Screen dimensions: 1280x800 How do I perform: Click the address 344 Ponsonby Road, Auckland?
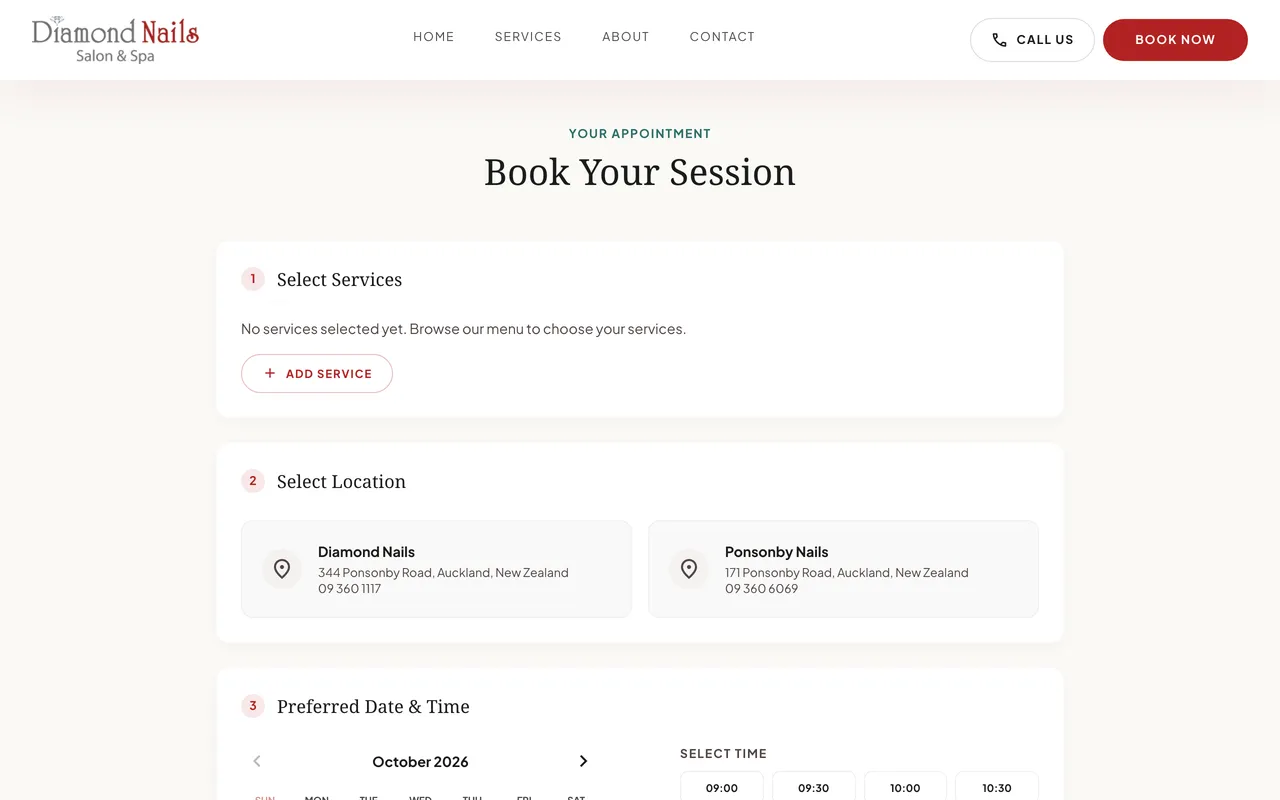click(443, 573)
